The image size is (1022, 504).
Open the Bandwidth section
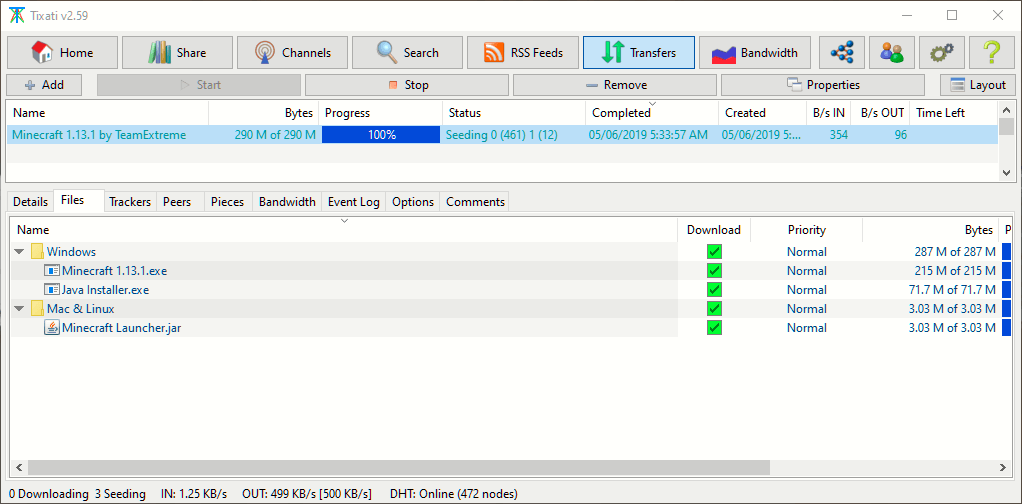pos(757,53)
